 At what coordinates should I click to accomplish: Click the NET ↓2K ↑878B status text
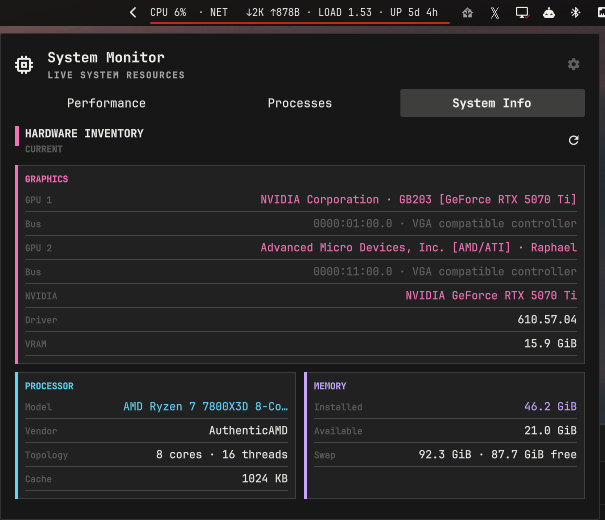click(255, 12)
